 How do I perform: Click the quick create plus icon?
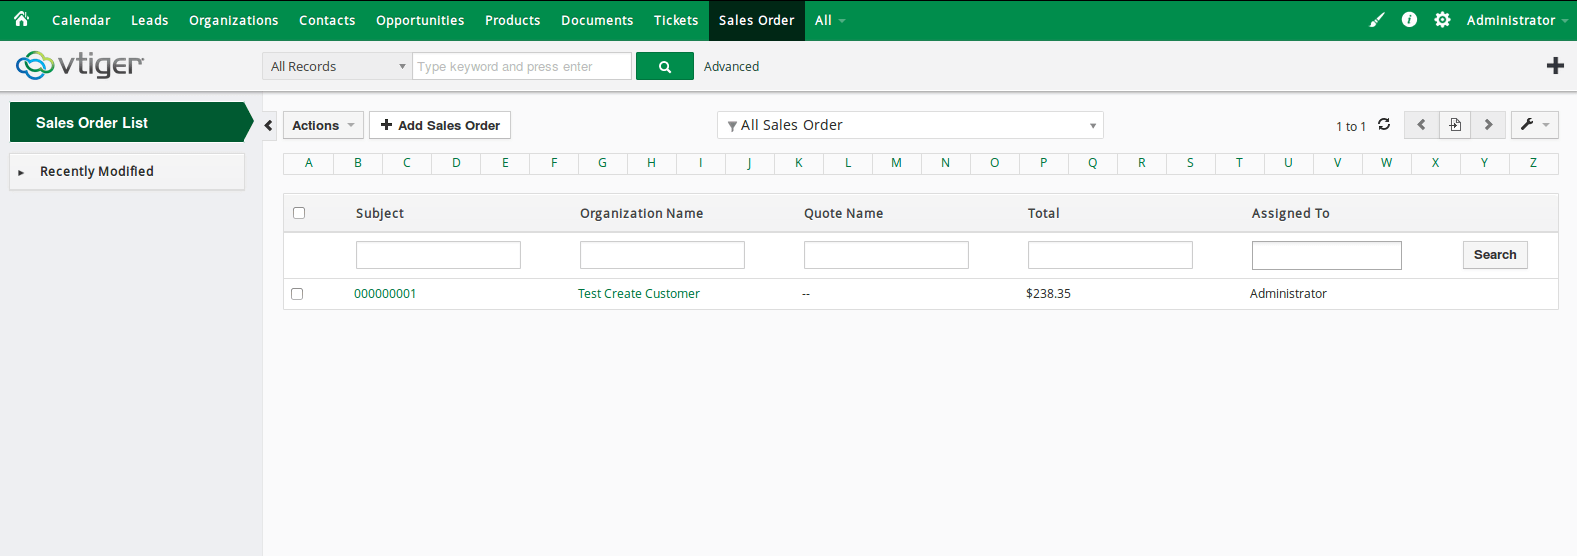[x=1555, y=66]
